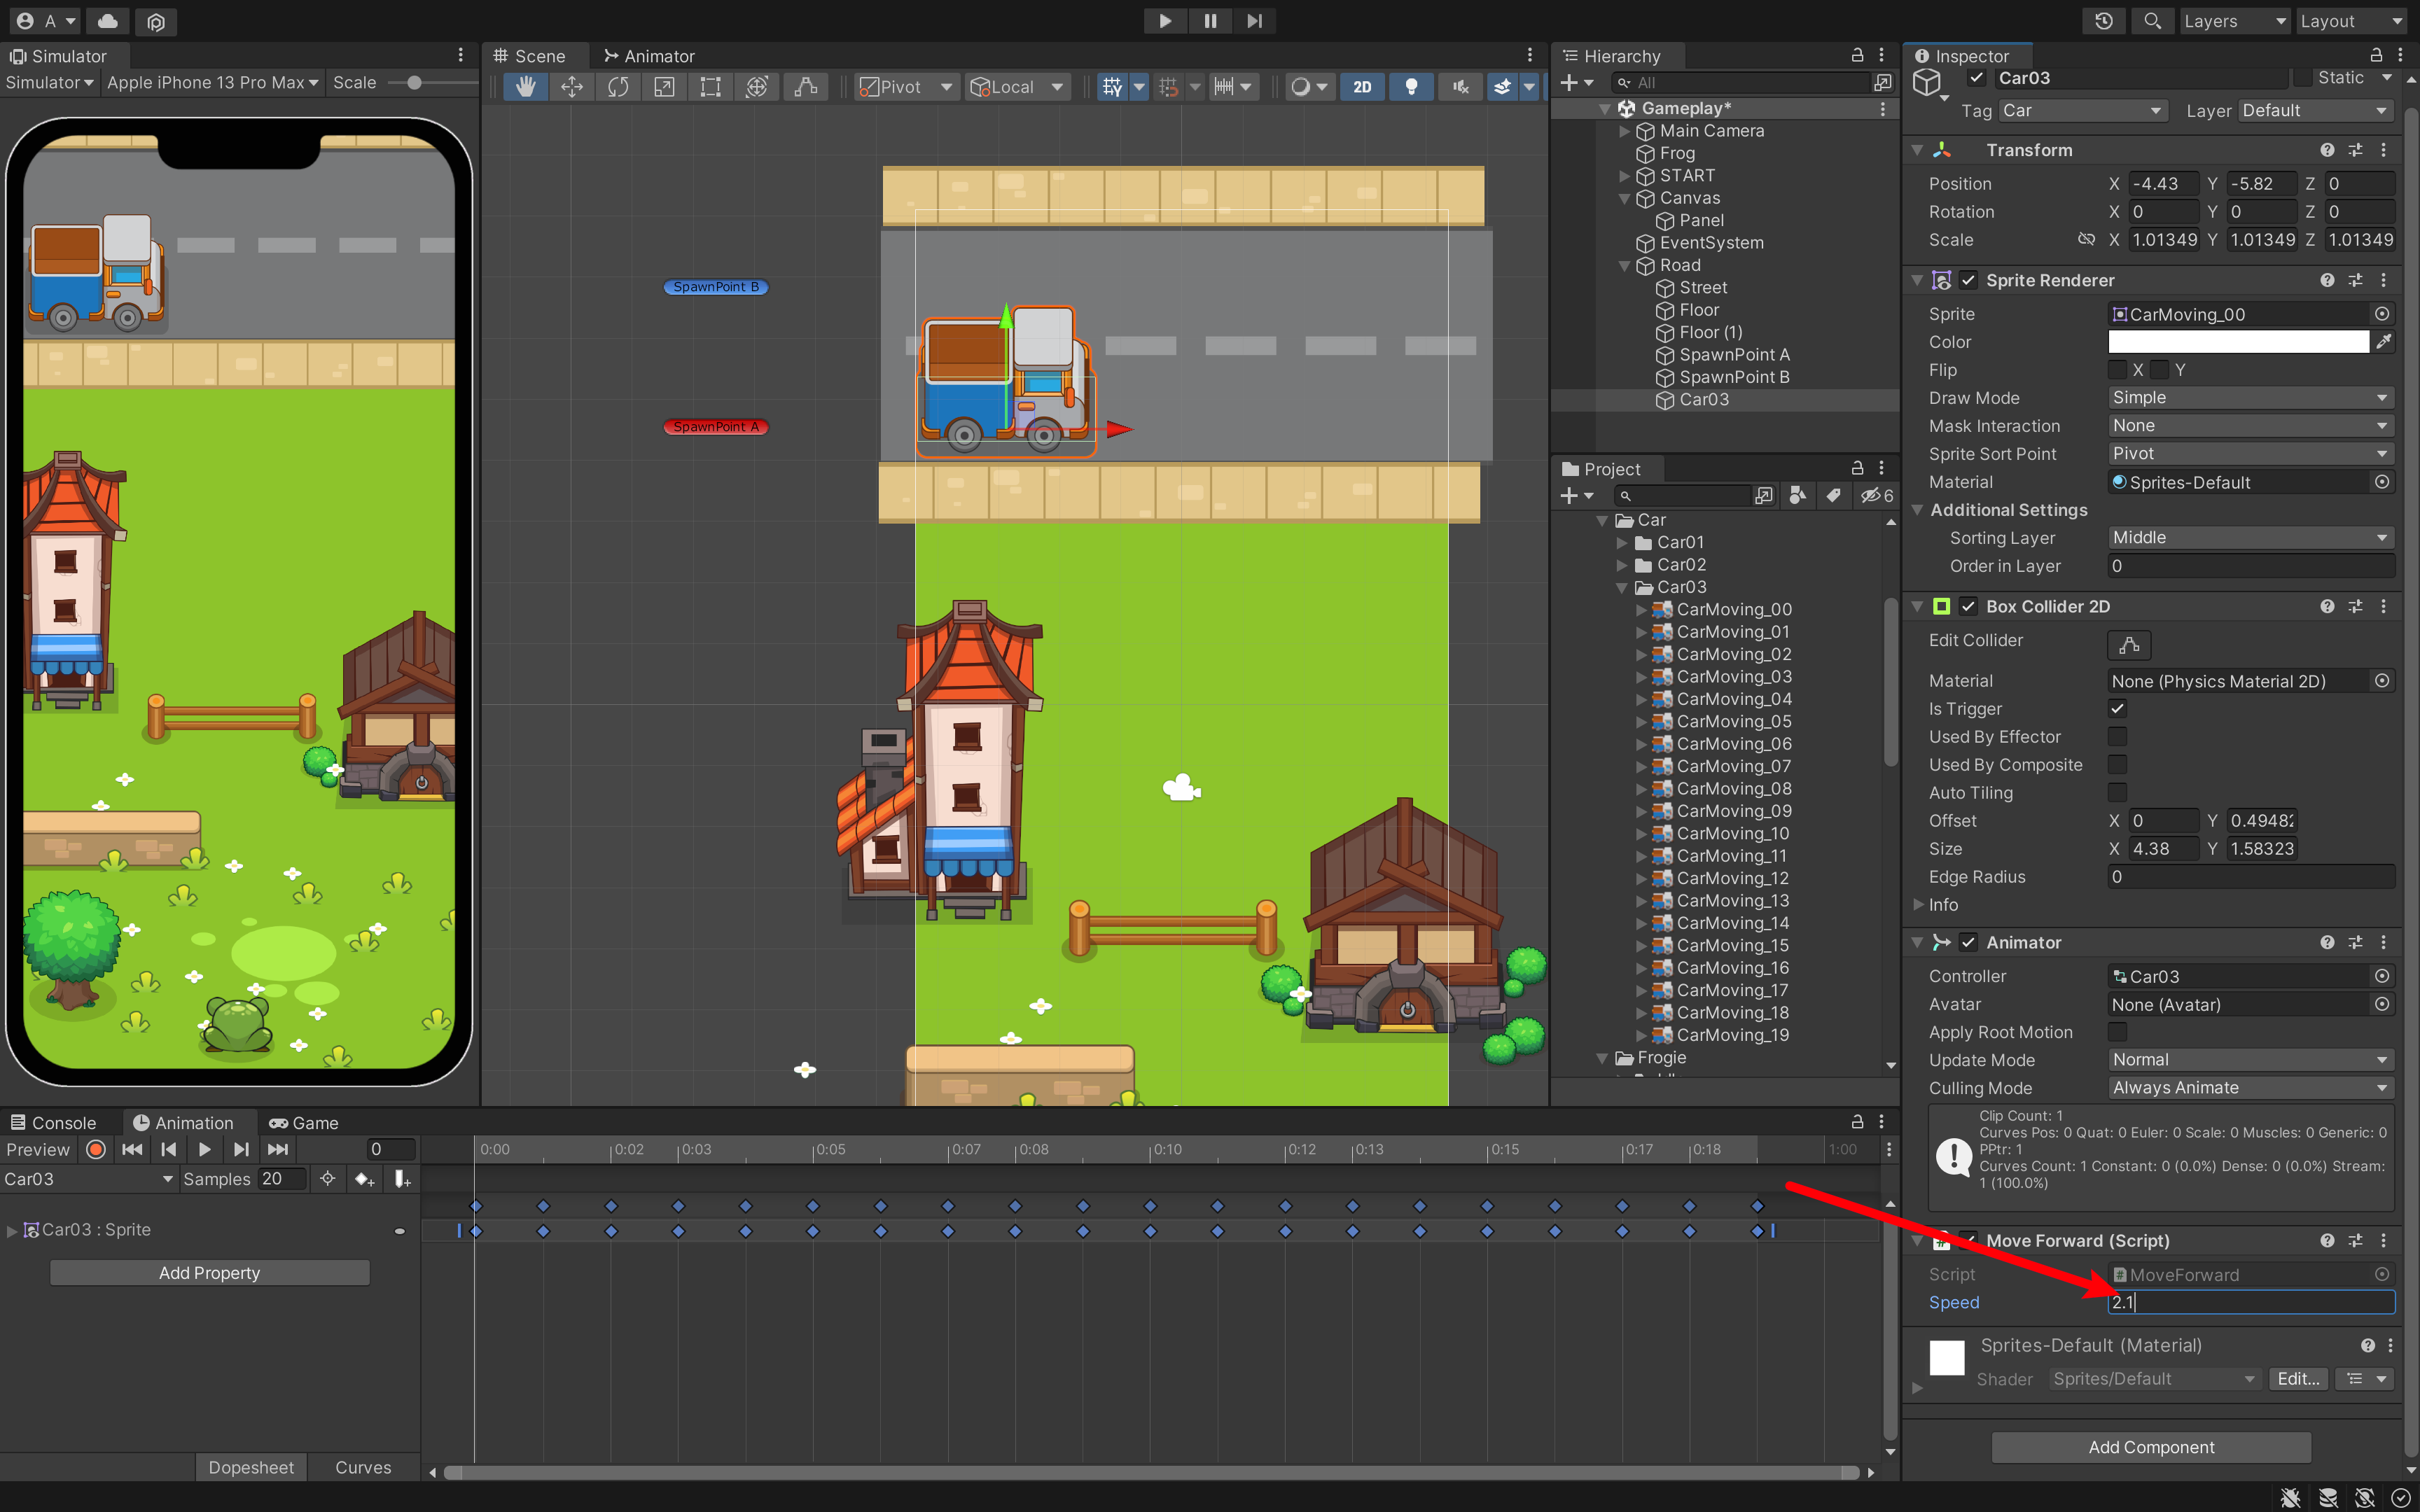Click the Play button
The width and height of the screenshot is (2420, 1512).
coord(1165,20)
